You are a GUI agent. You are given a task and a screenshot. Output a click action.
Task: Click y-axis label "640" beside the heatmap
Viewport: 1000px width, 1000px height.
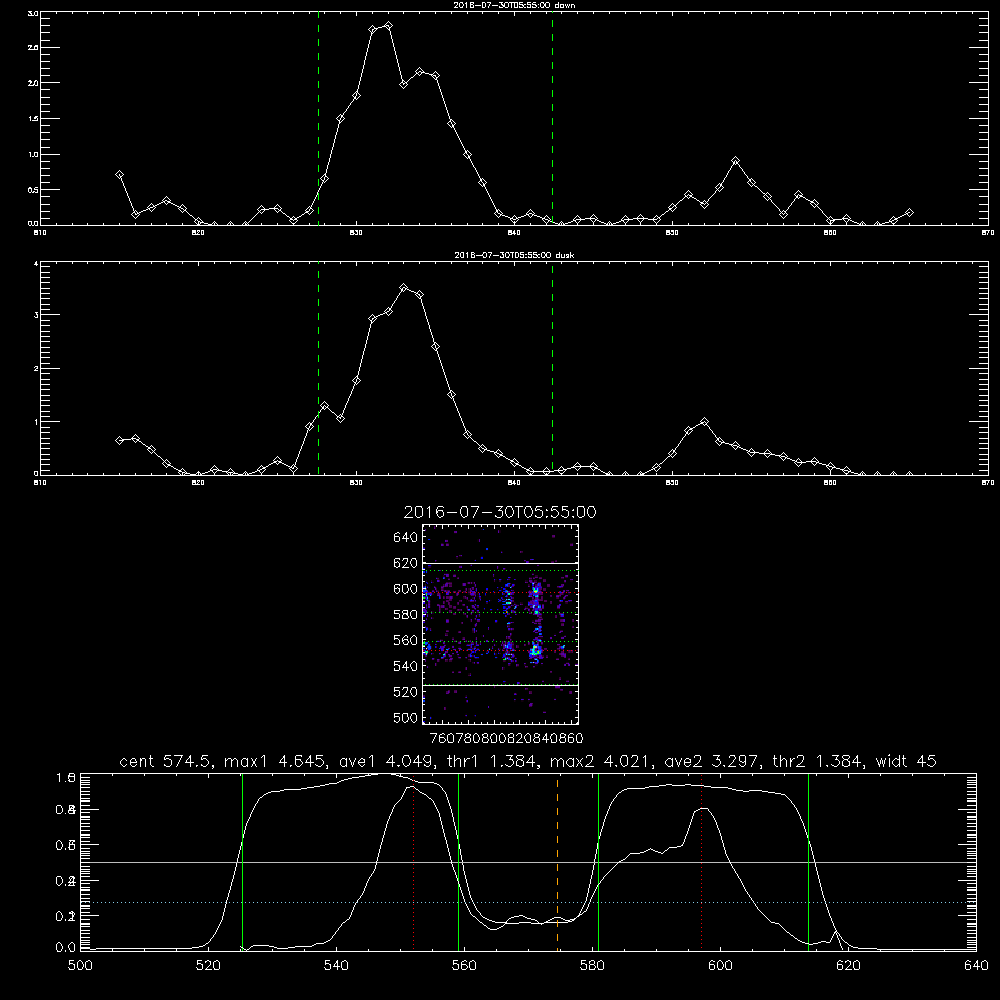tap(406, 538)
